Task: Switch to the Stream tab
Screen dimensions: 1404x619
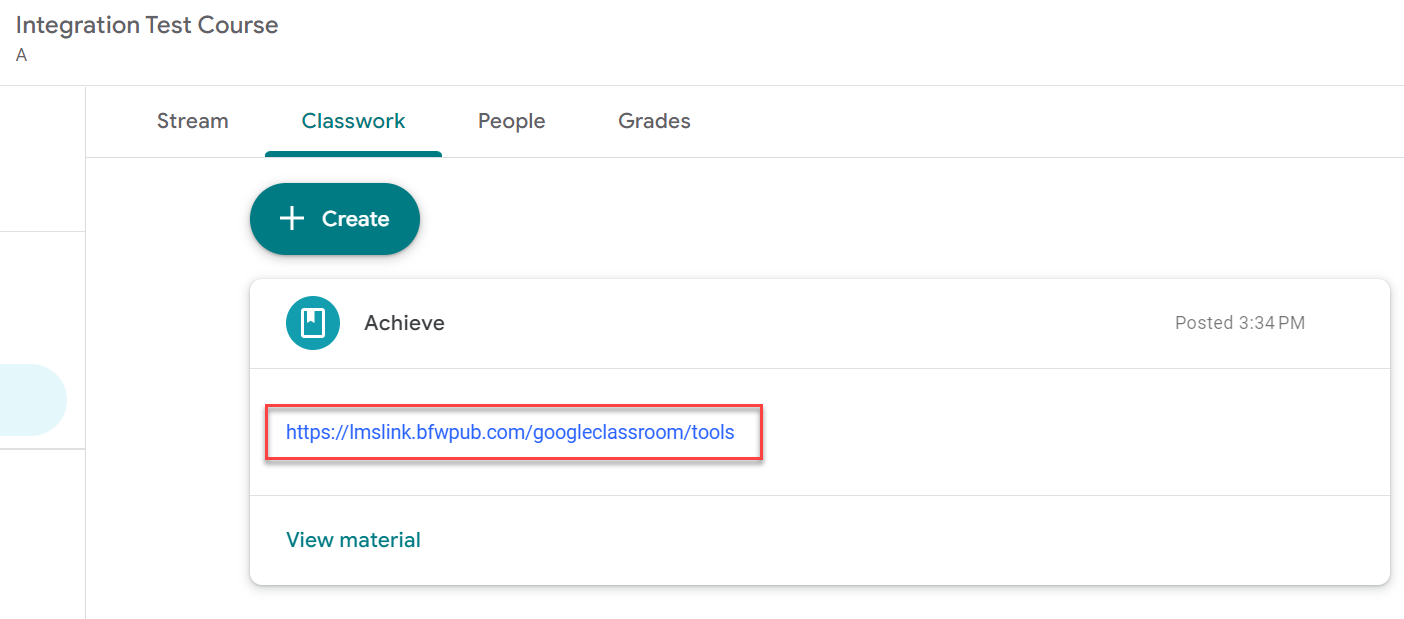Action: [192, 121]
